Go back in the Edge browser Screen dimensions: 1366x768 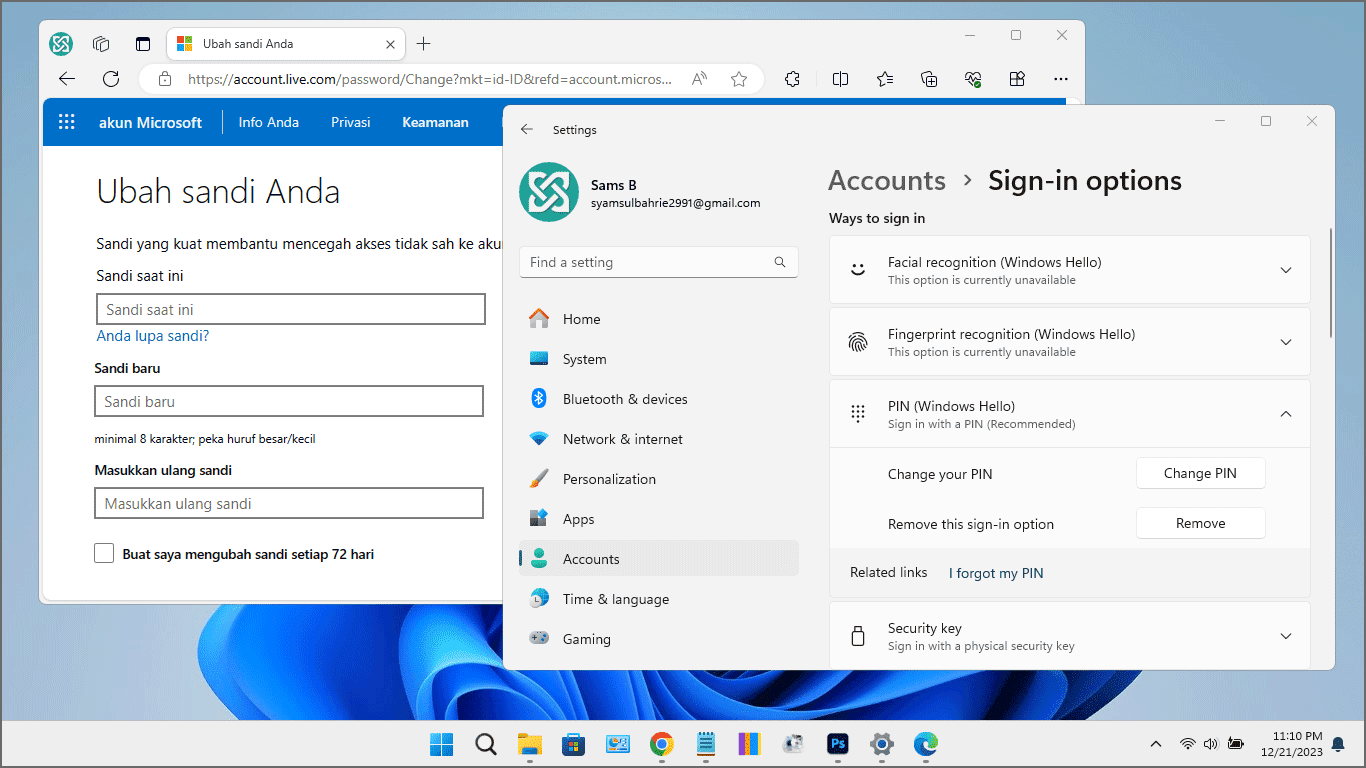(x=67, y=79)
